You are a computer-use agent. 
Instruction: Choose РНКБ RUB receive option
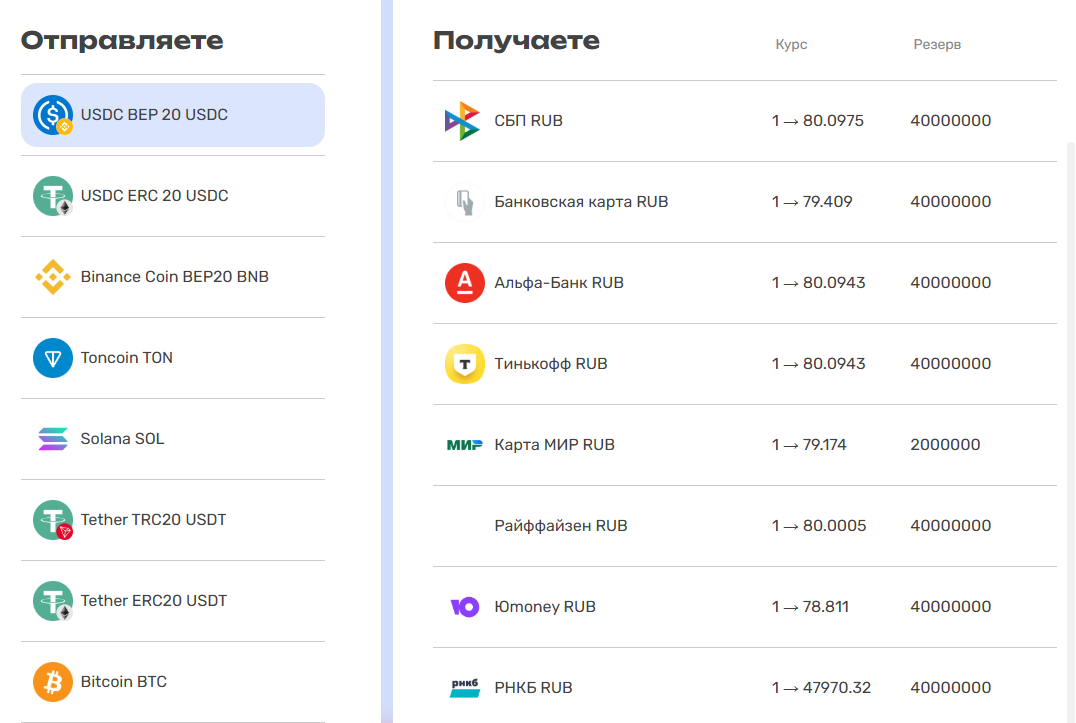pos(533,688)
